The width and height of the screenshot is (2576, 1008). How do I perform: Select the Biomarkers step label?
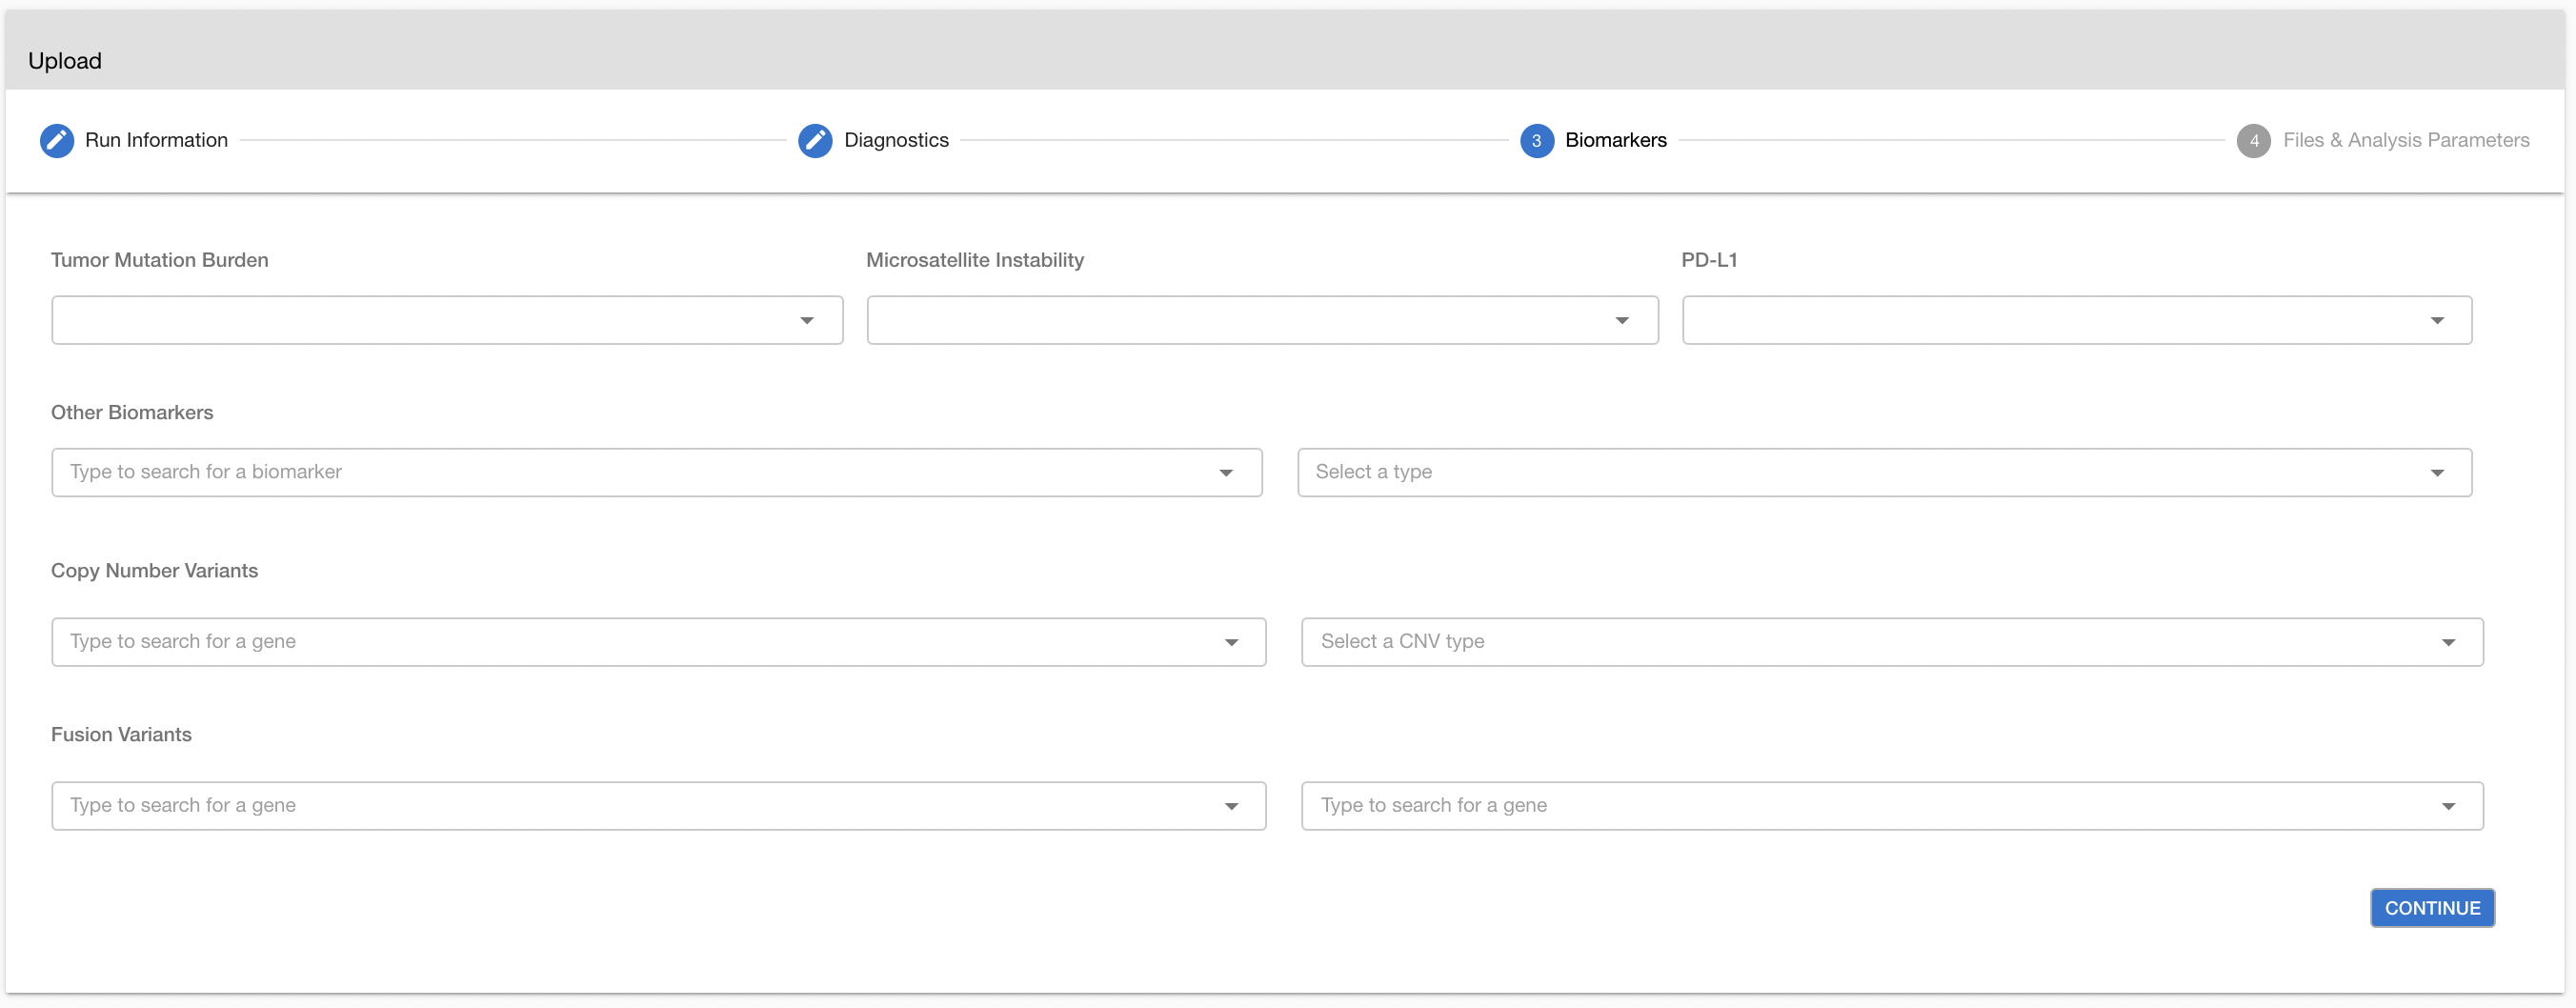click(x=1615, y=140)
